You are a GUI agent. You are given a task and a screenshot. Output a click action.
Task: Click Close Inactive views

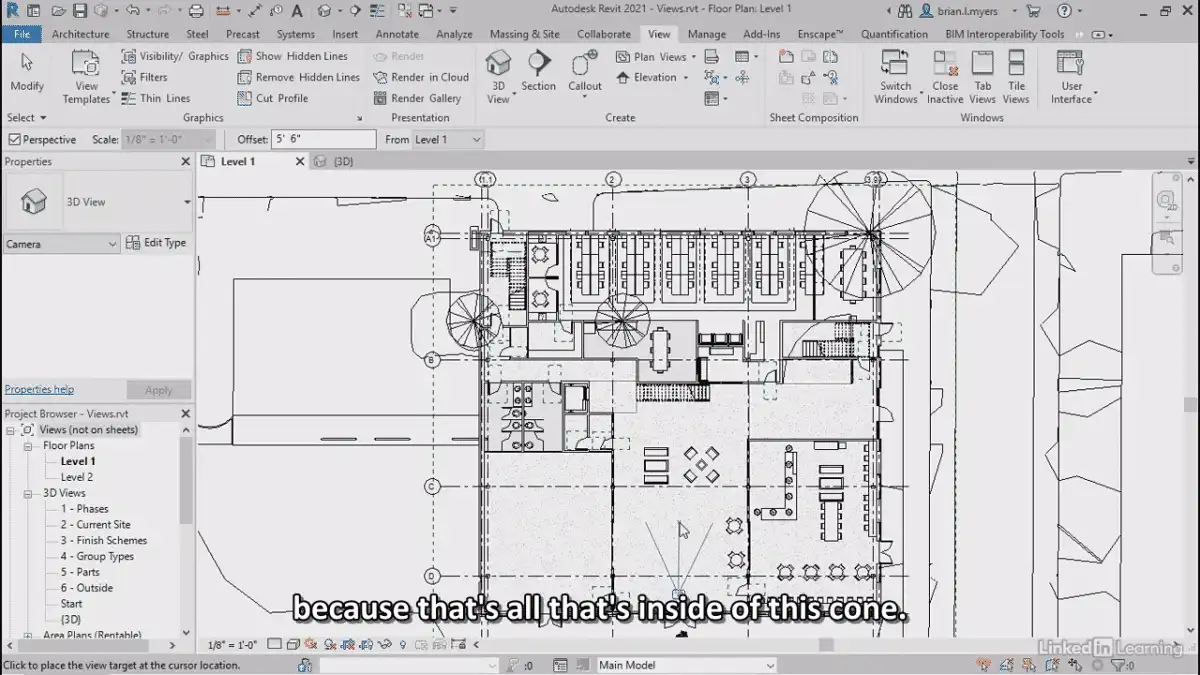click(945, 78)
